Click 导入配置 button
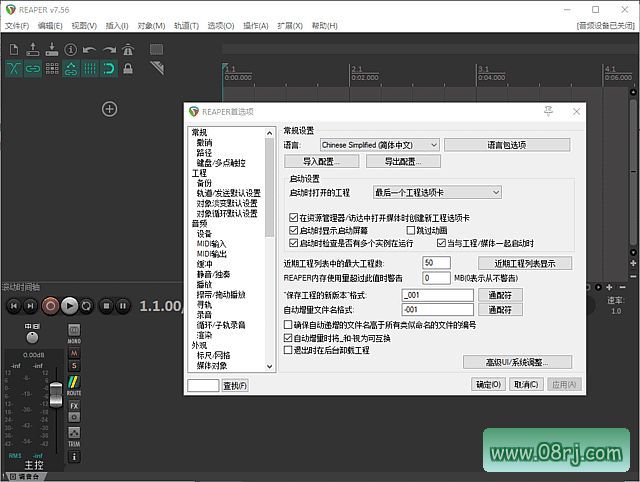Image resolution: width=640 pixels, height=482 pixels. point(321,161)
